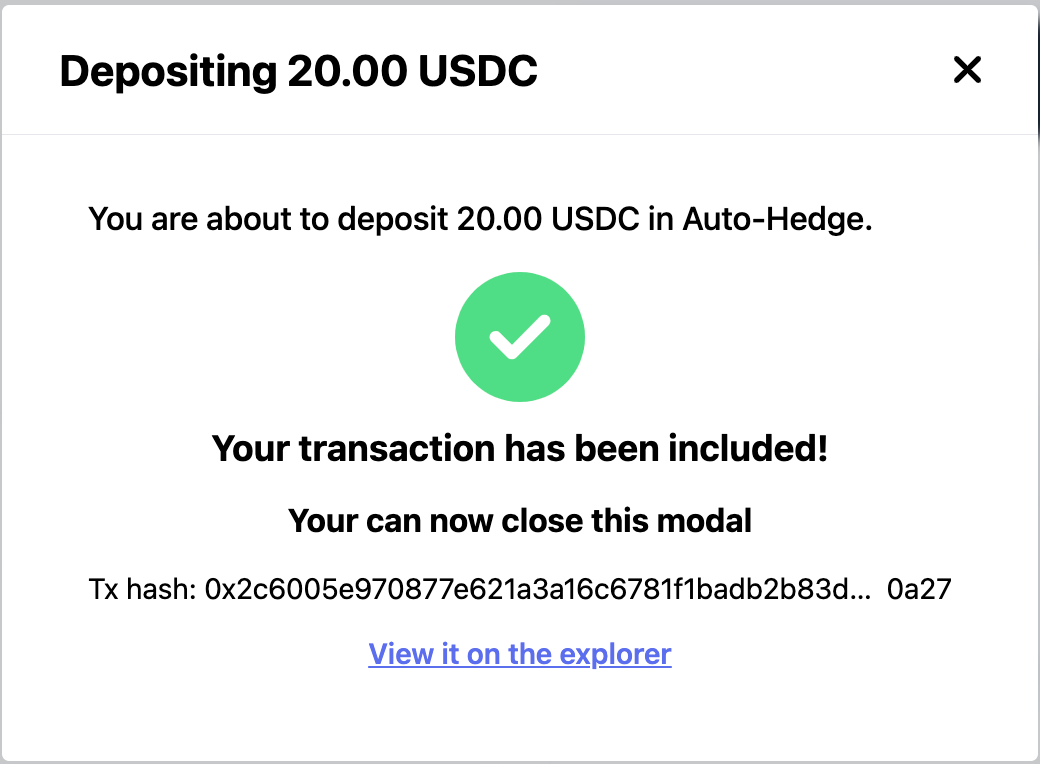Click '20.00 USDC' in the modal title
This screenshot has width=1040, height=764.
click(413, 70)
